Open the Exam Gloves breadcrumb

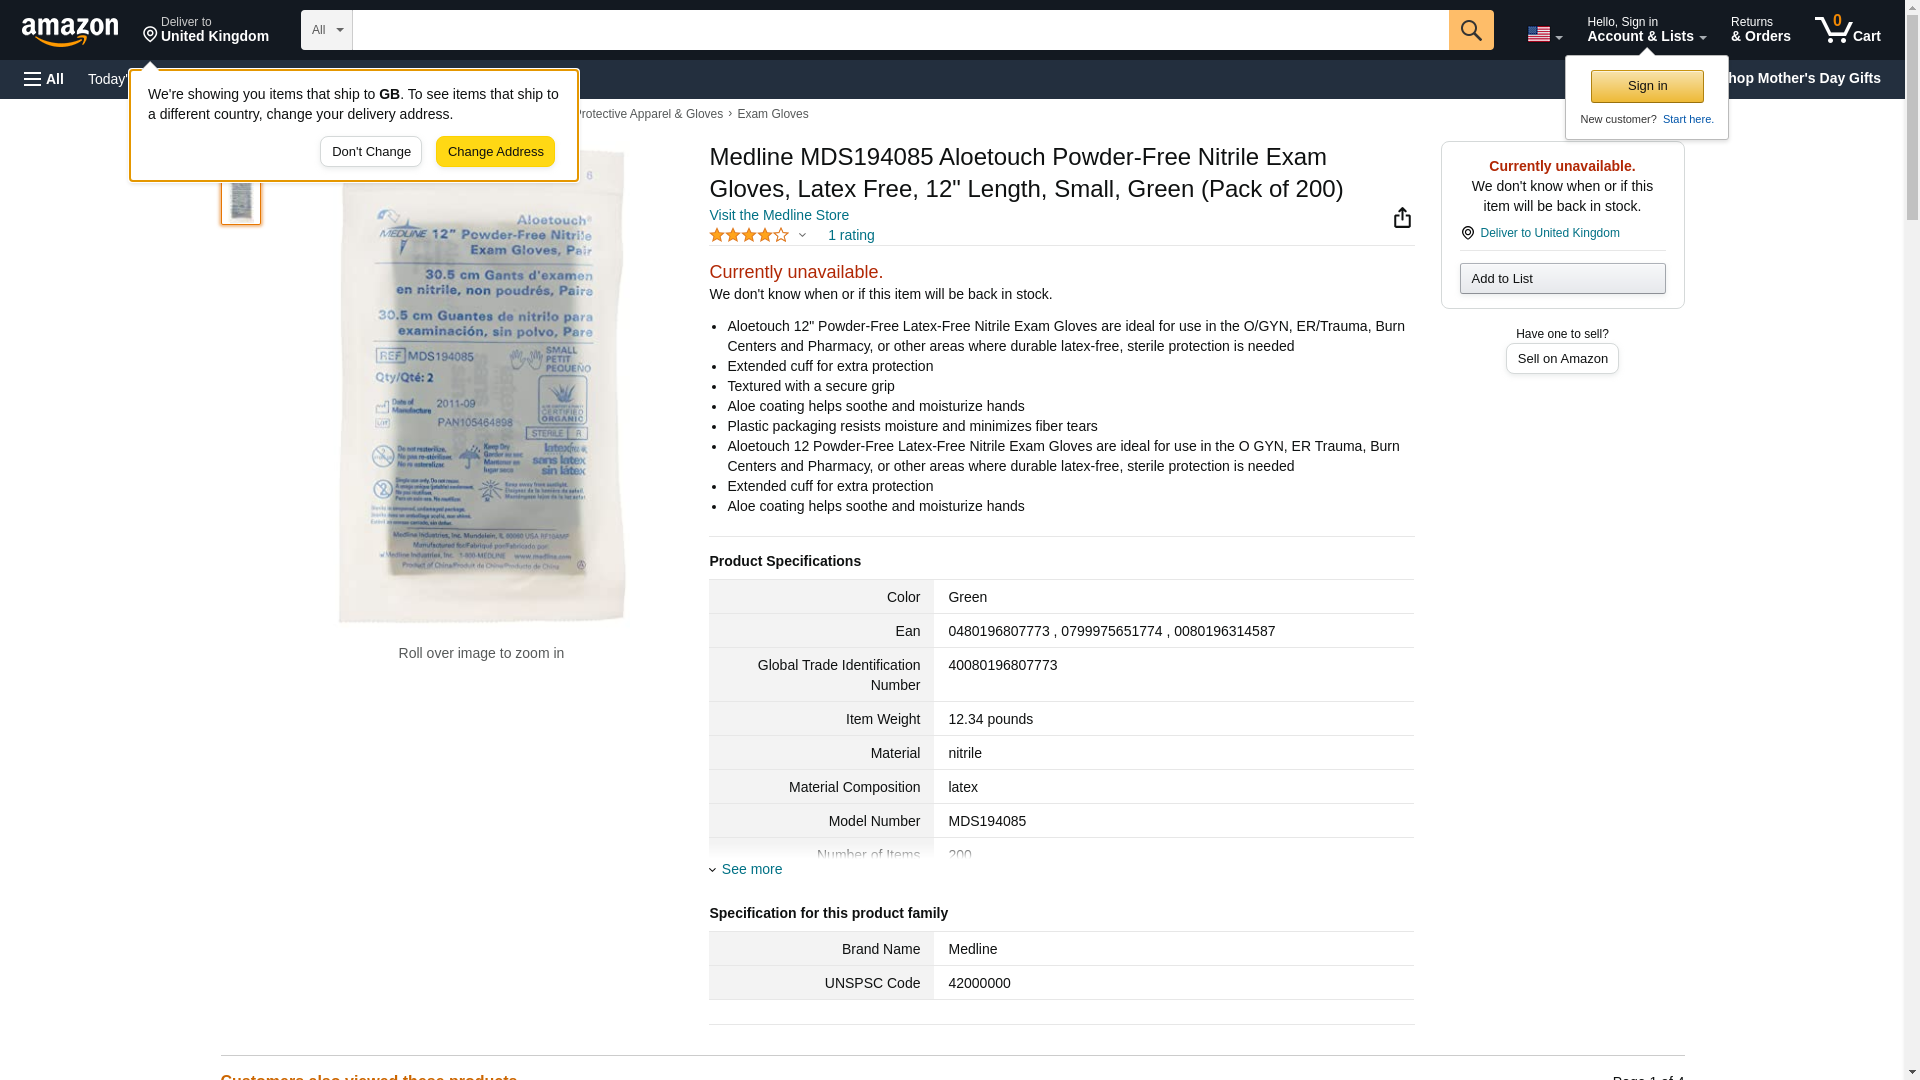coord(772,114)
